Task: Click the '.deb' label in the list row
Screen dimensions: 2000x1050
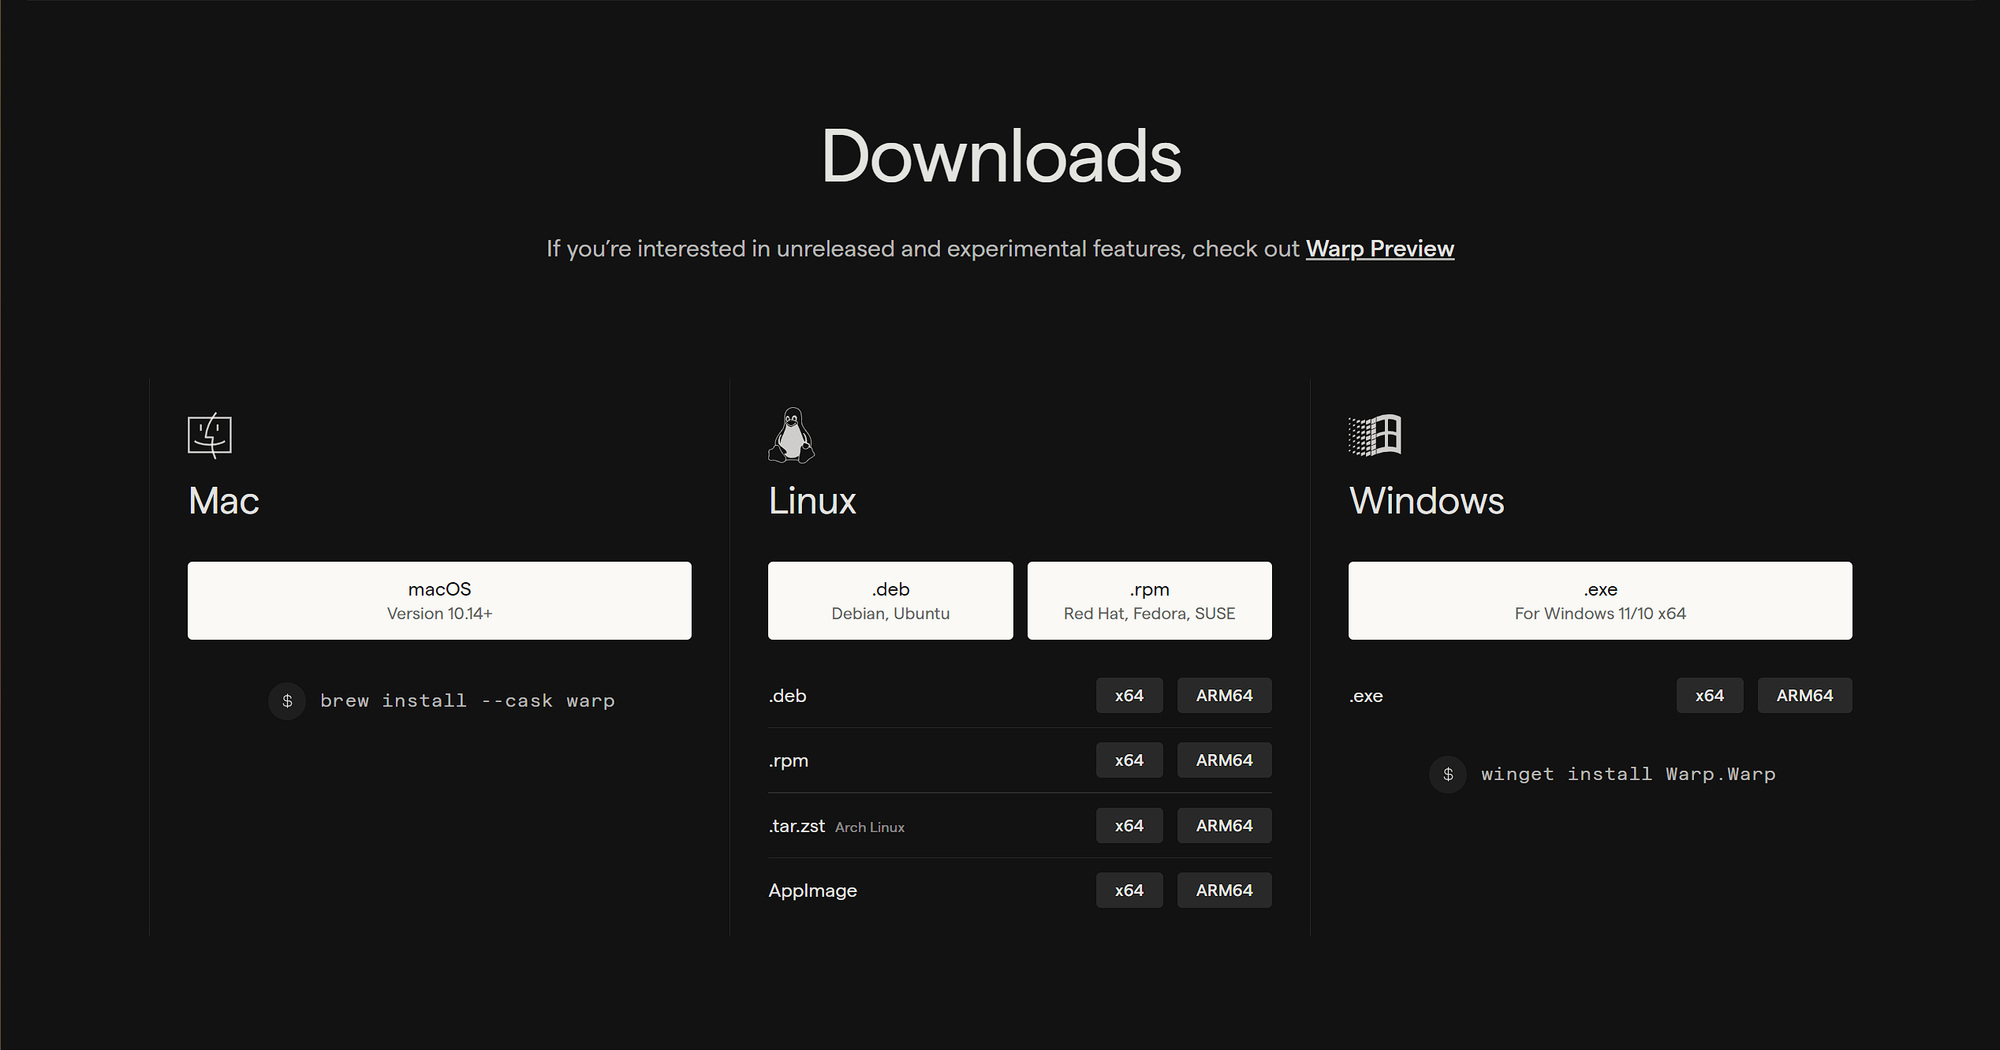Action: (788, 696)
